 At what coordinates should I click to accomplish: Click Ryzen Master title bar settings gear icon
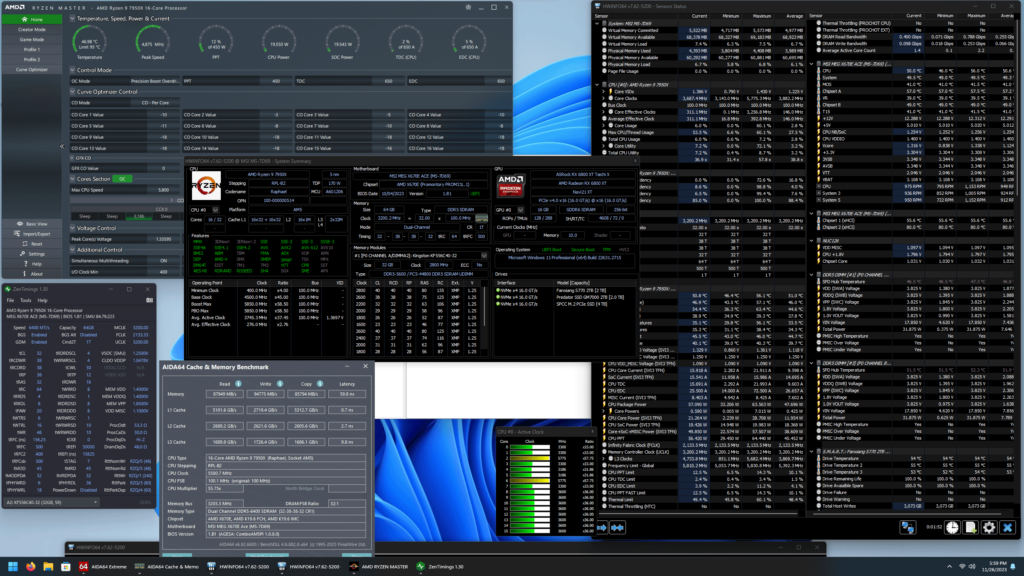click(468, 8)
